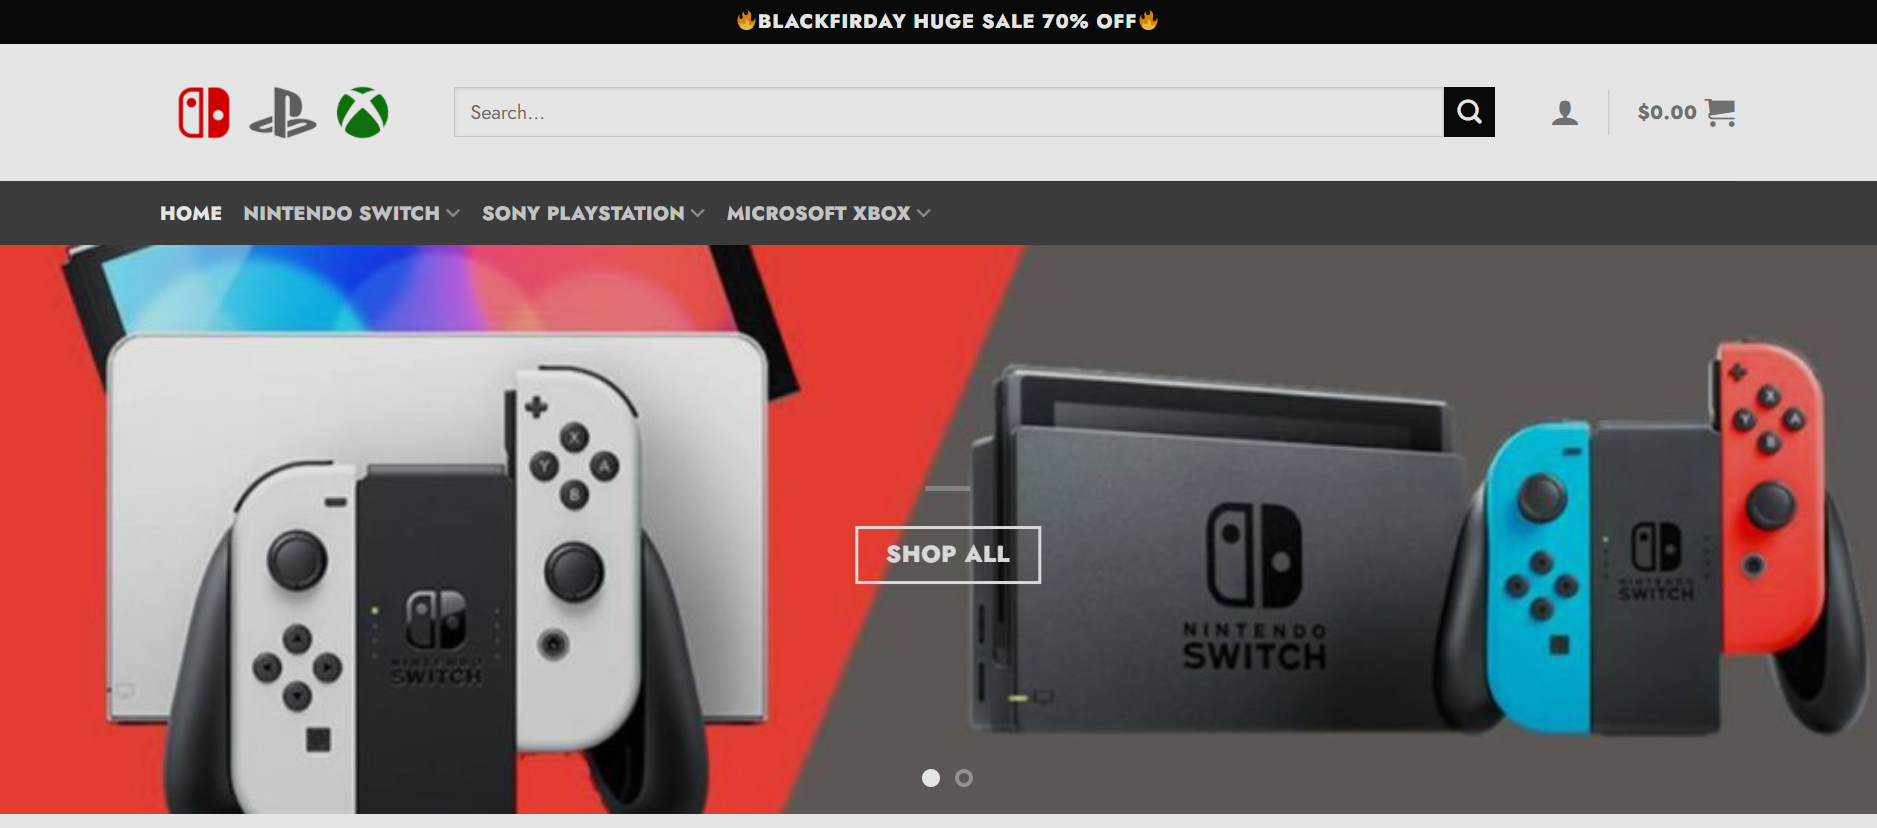Viewport: 1877px width, 828px height.
Task: Click the $0.00 cart total link
Action: coord(1667,112)
